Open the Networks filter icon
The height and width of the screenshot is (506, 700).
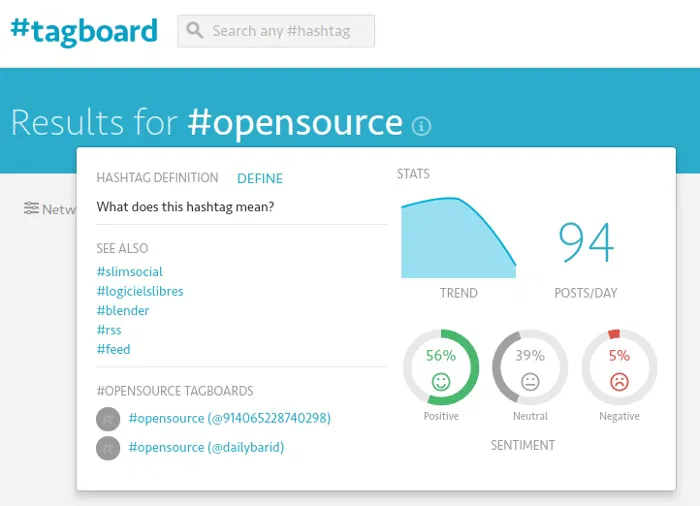31,208
